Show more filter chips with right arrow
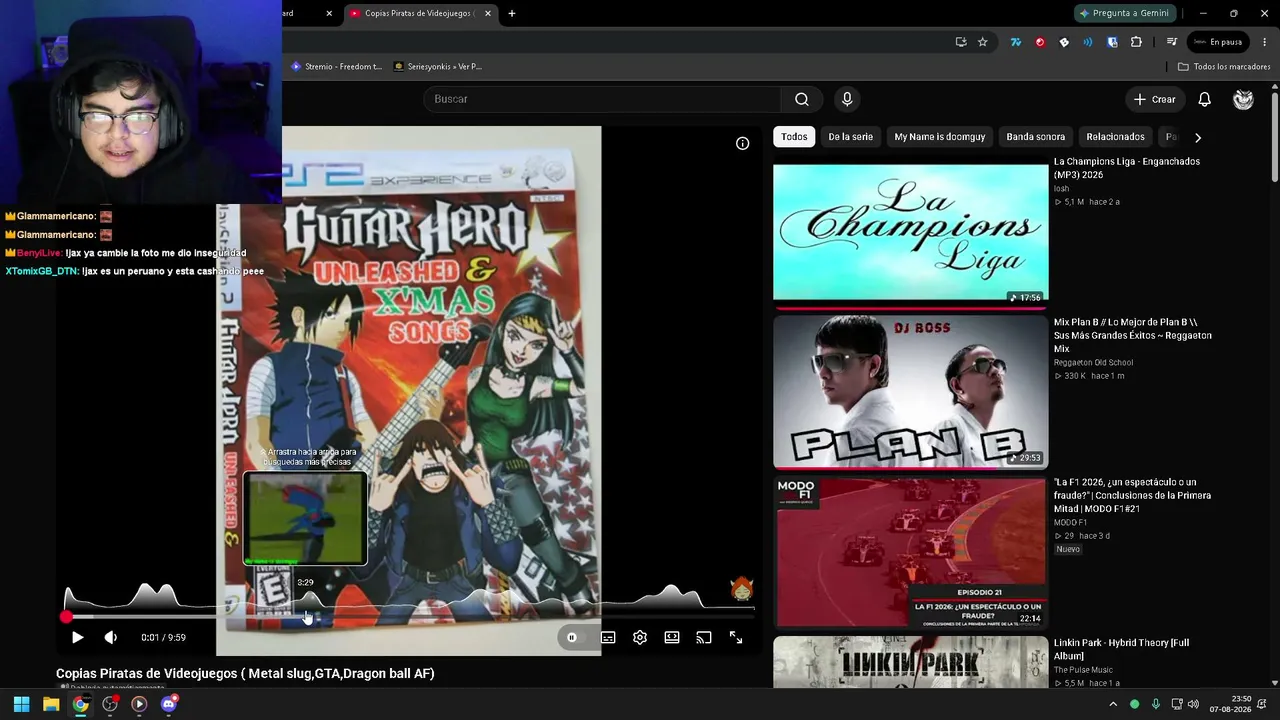This screenshot has width=1280, height=720. click(x=1198, y=137)
